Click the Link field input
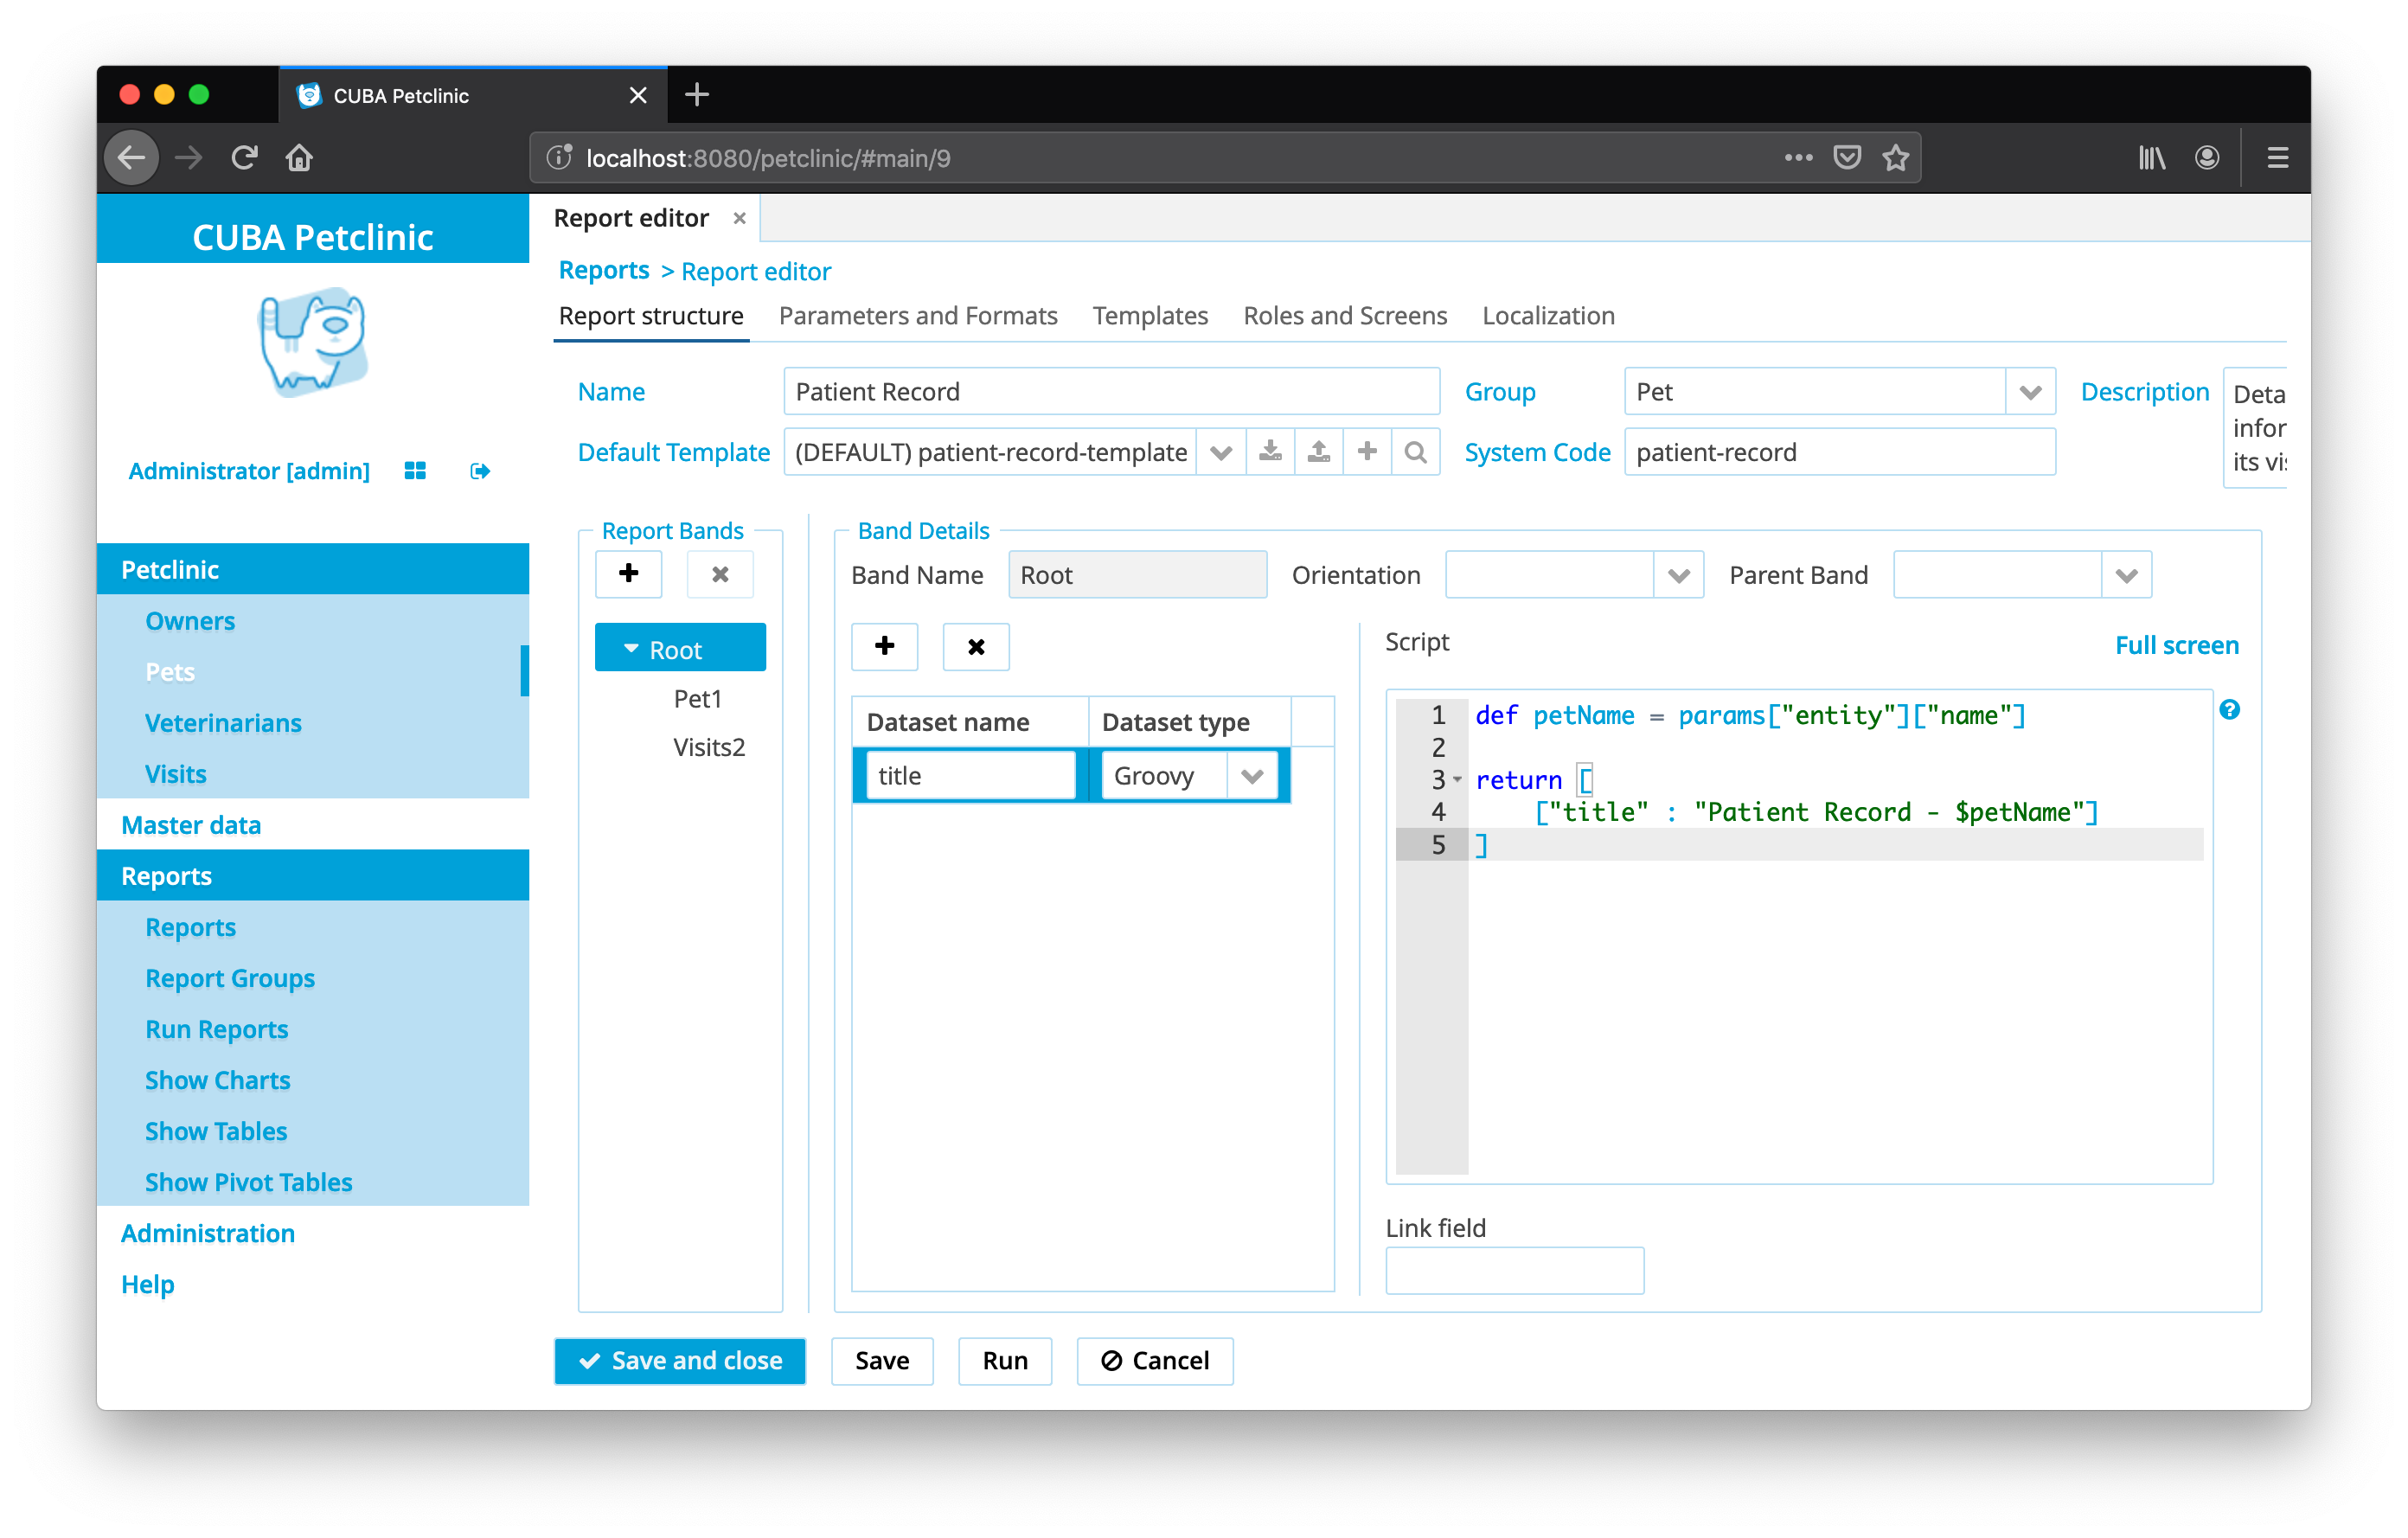The height and width of the screenshot is (1538, 2408). [1514, 1270]
